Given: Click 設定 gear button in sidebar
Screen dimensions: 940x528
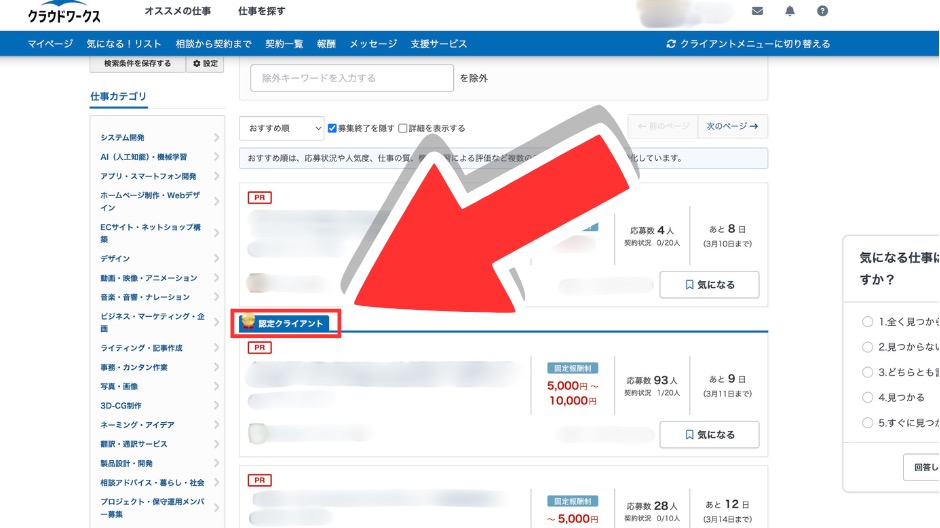Looking at the screenshot, I should 204,64.
